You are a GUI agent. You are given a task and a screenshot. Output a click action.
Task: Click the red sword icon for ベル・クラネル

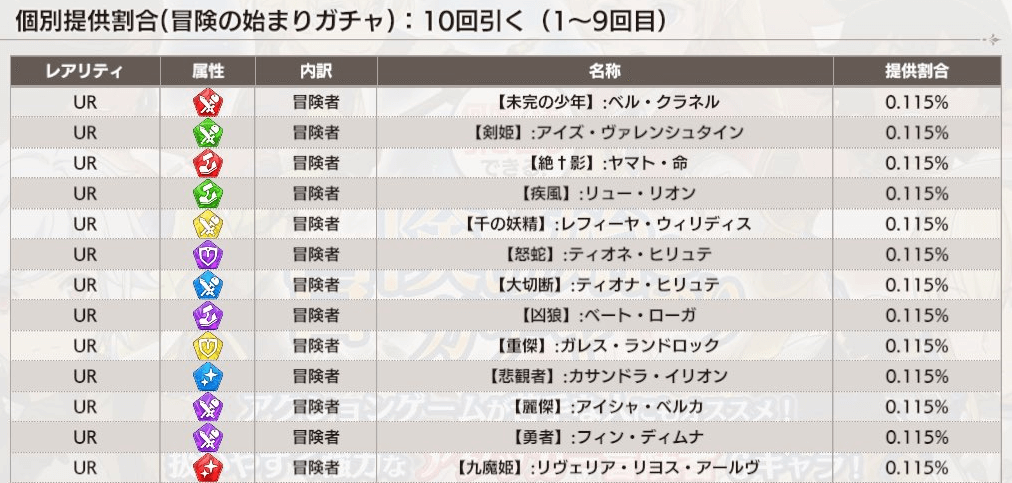[208, 102]
